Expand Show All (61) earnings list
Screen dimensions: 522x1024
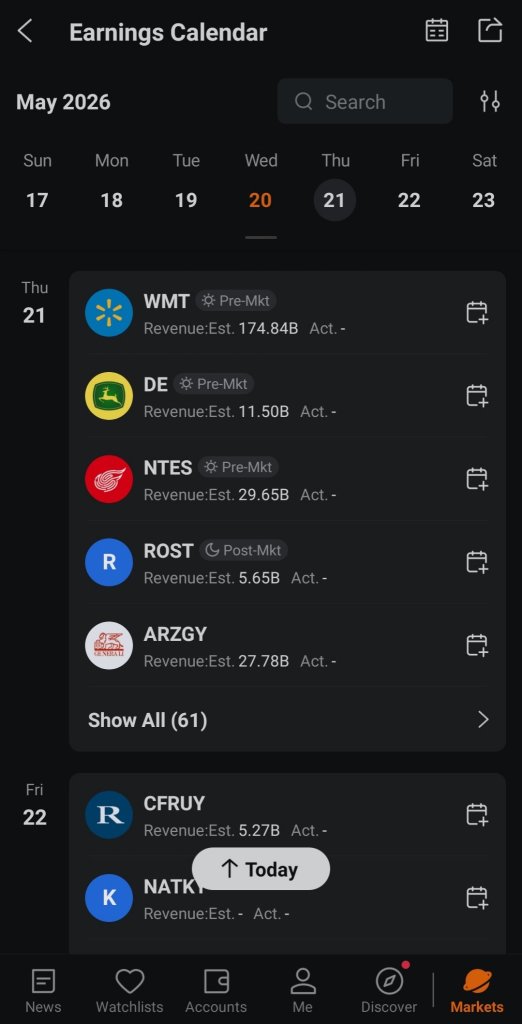(287, 720)
